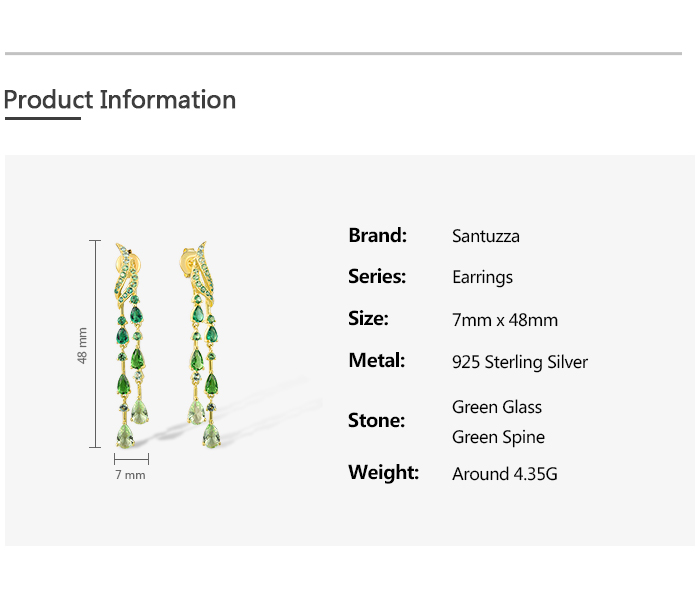Click the left earring image

pyautogui.click(x=130, y=340)
